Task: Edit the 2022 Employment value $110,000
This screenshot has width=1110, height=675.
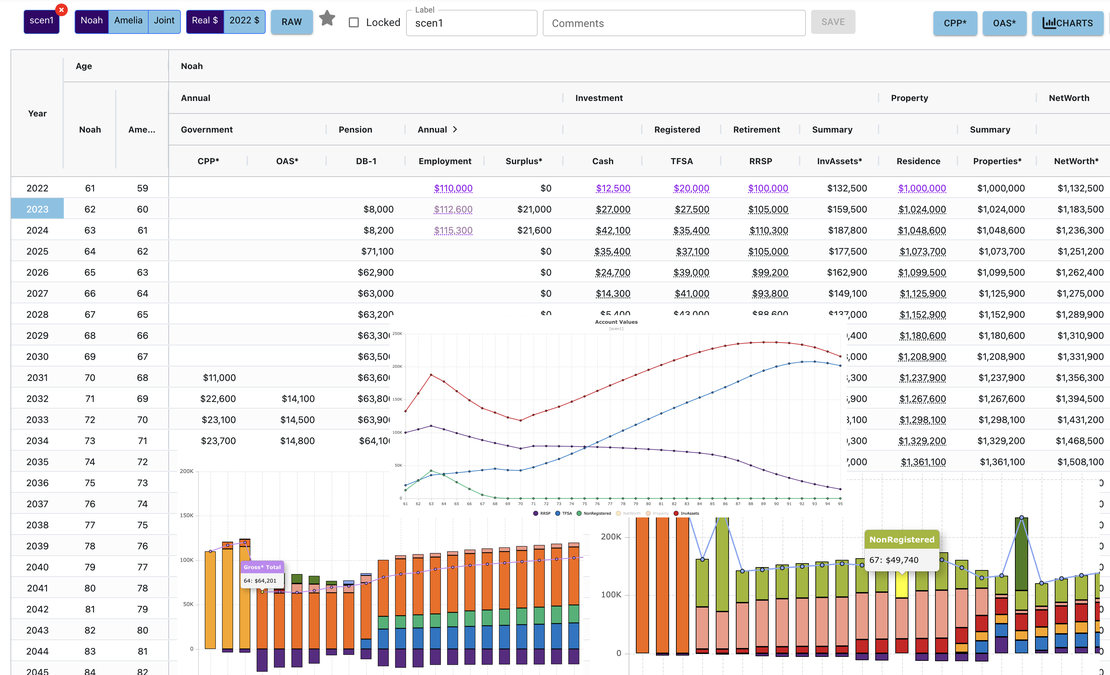Action: coord(453,188)
